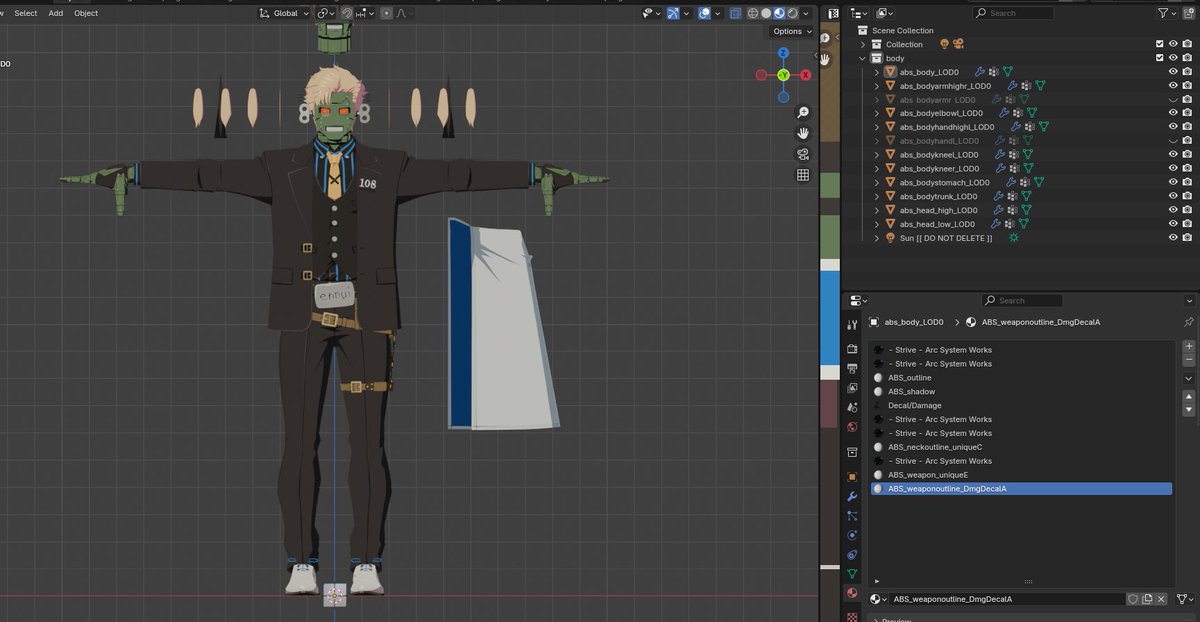Click mesh data icon on abs_bodyelbowl_LOD0
The width and height of the screenshot is (1200, 622).
pyautogui.click(x=1031, y=113)
